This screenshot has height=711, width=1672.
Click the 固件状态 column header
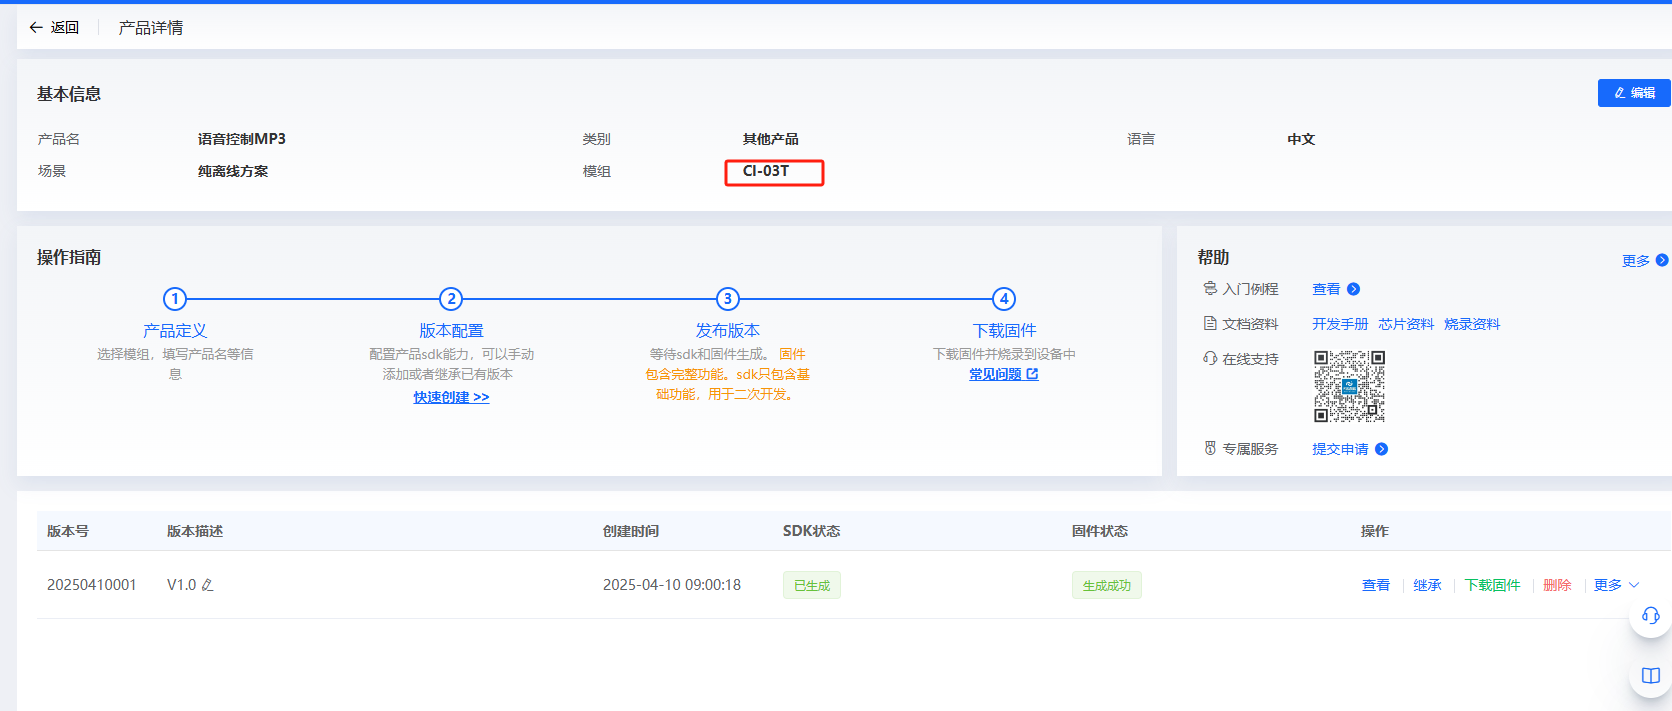point(1100,531)
